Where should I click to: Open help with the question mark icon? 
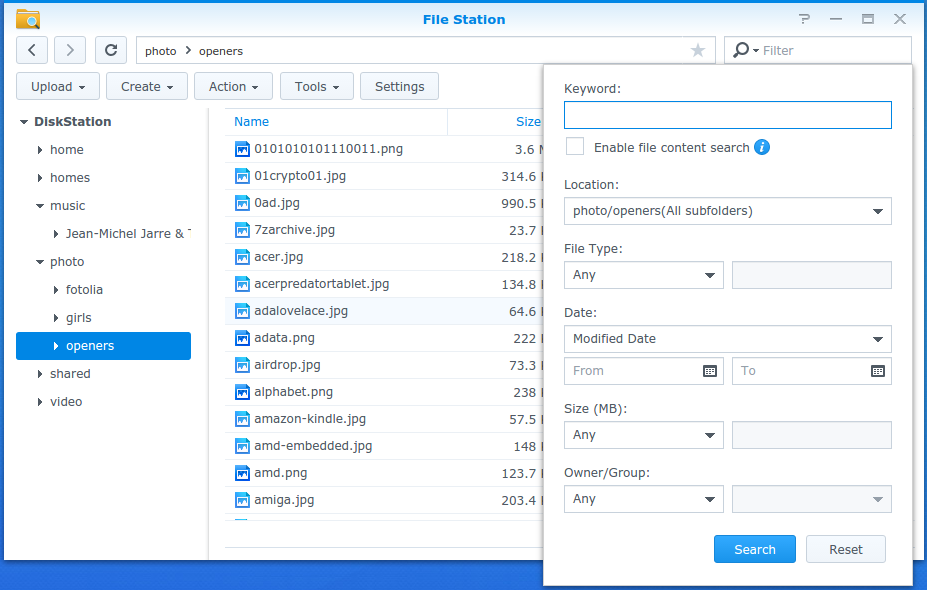click(804, 19)
